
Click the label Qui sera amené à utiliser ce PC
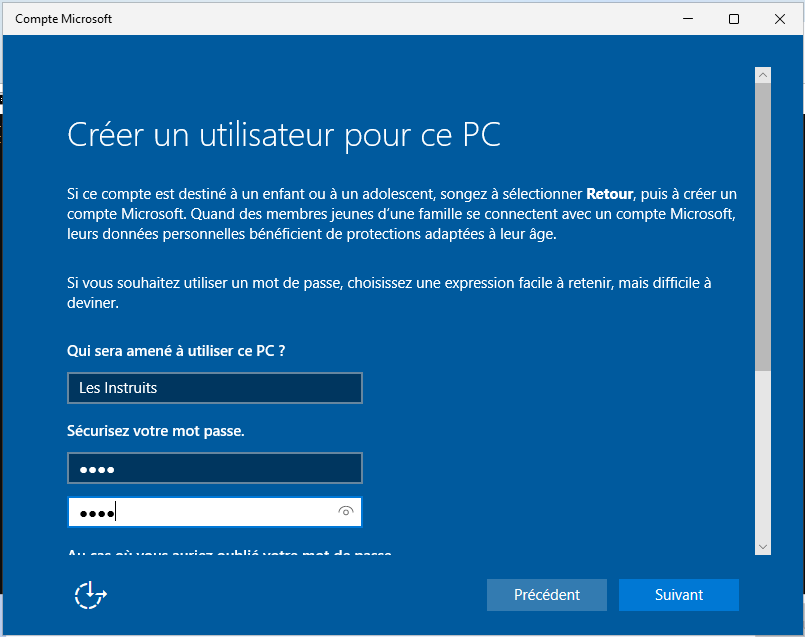click(x=183, y=351)
